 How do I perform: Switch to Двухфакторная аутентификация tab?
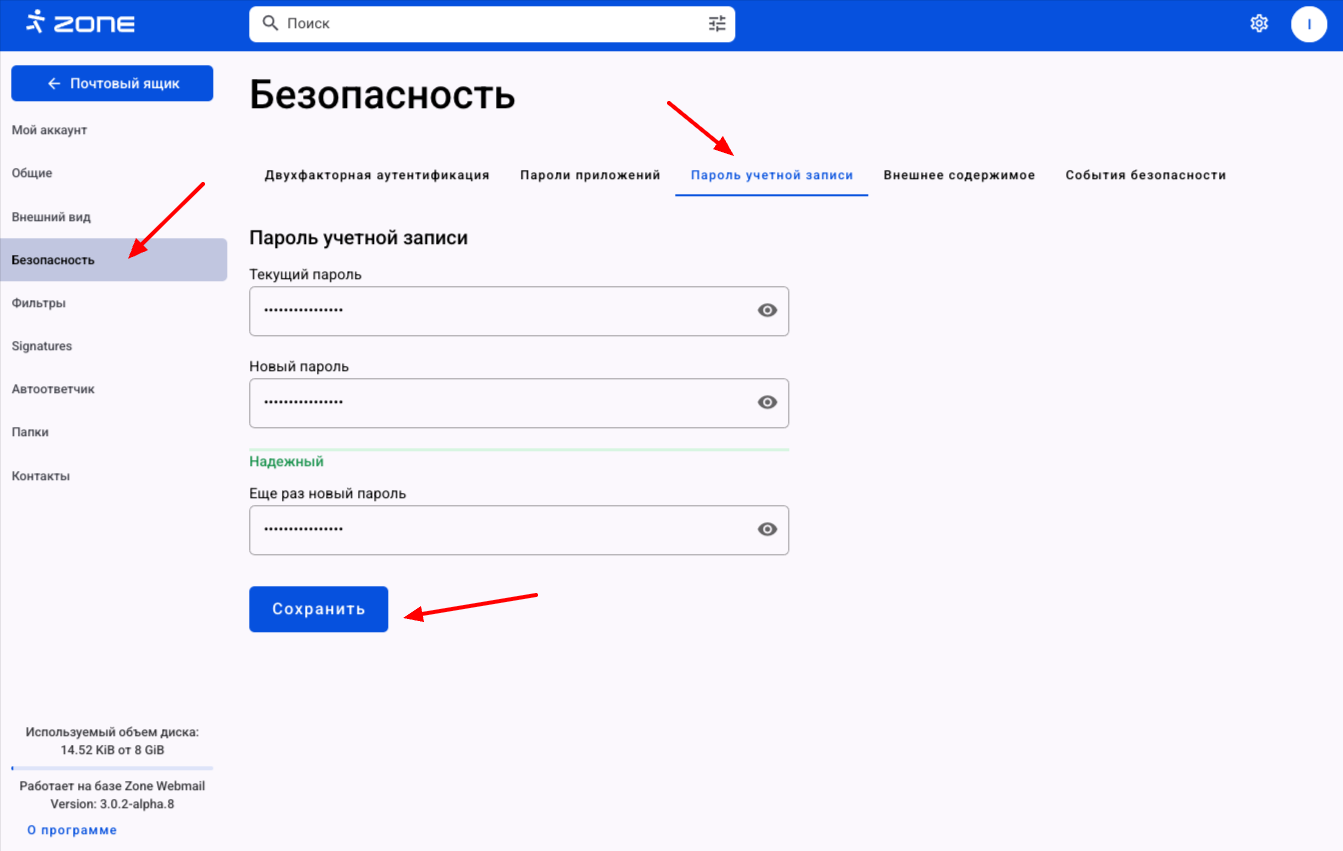pos(377,175)
